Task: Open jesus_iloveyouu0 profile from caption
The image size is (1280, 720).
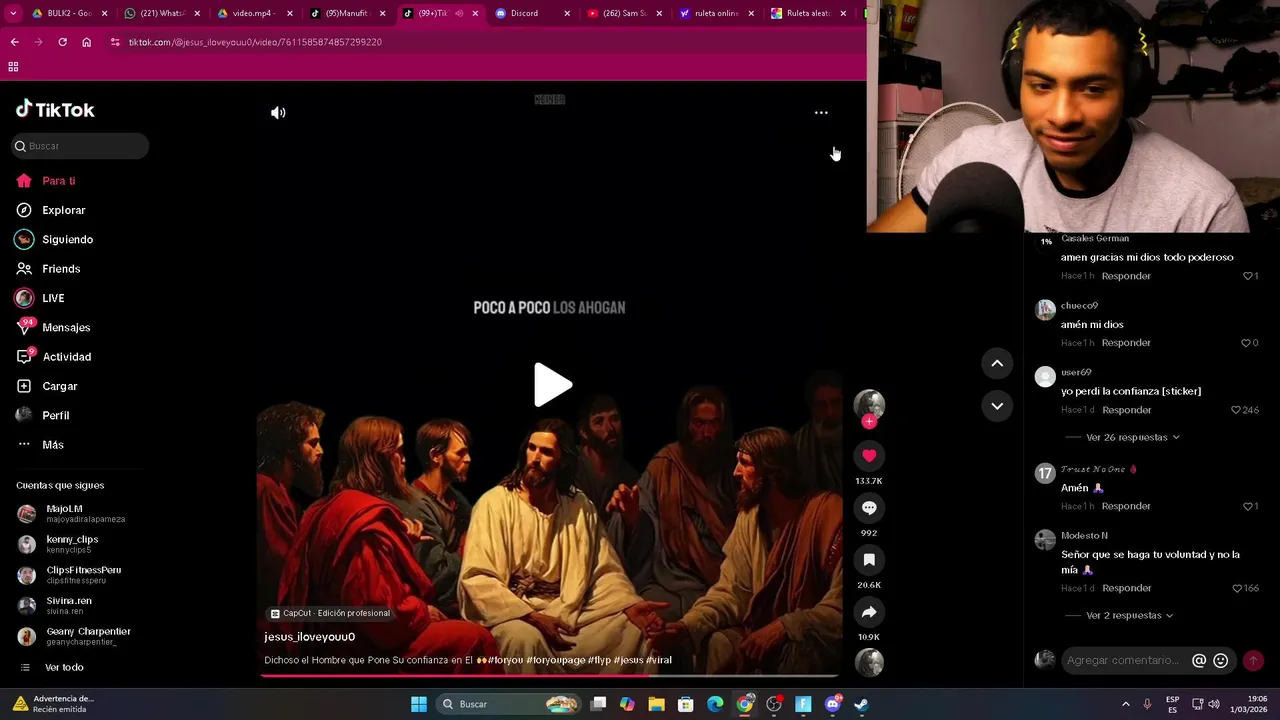Action: click(309, 637)
